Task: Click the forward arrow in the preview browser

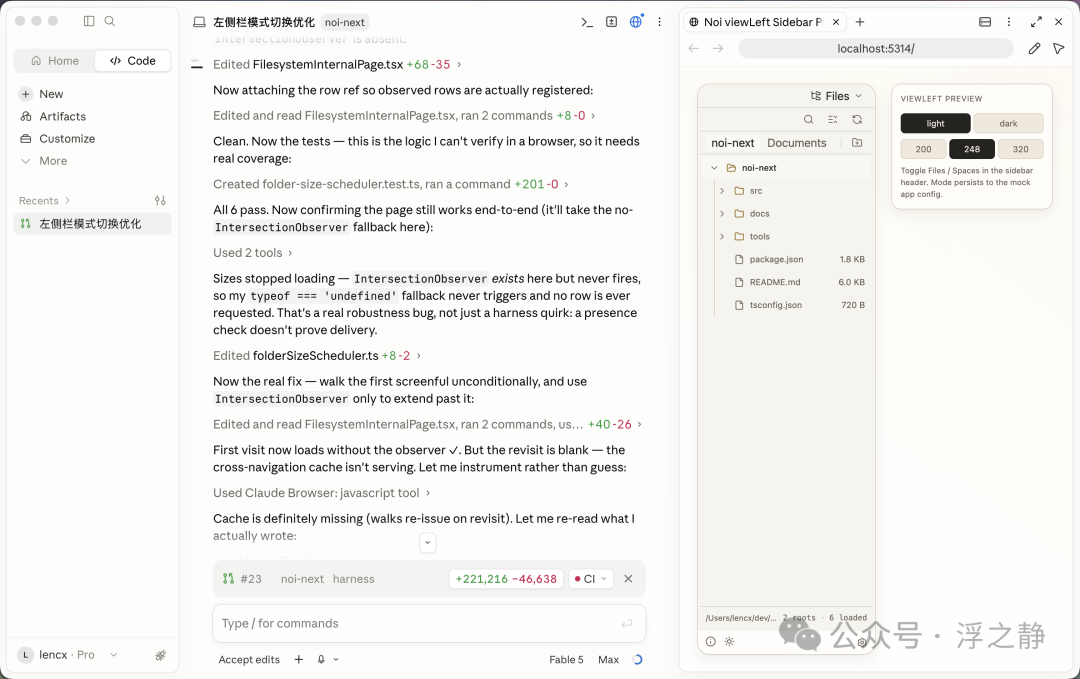Action: (x=718, y=48)
